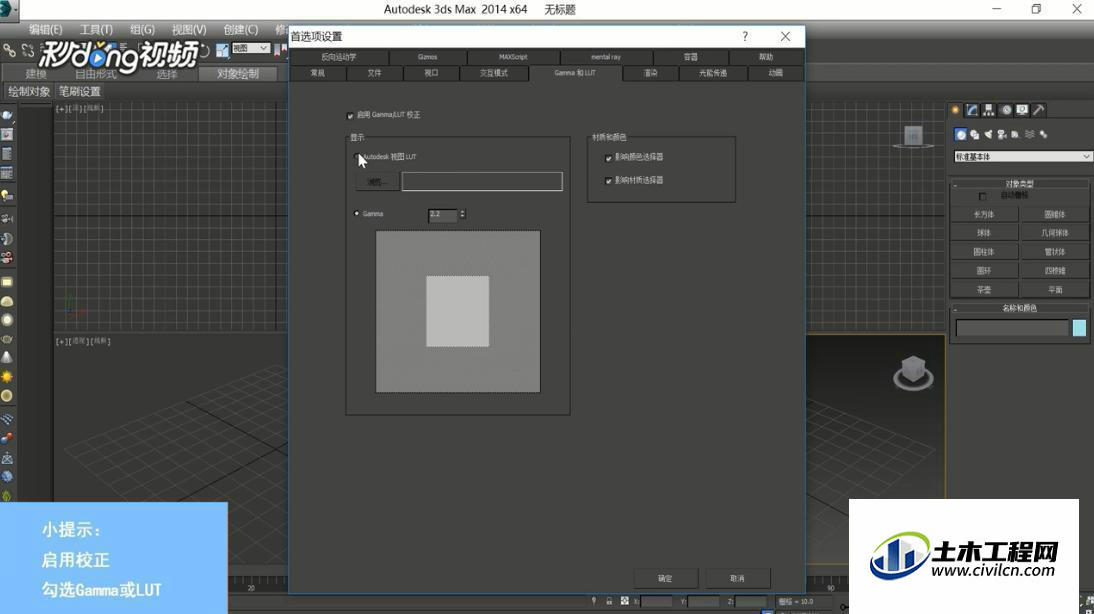Switch to the MAXScript tab
Image resolution: width=1094 pixels, height=614 pixels.
pos(514,57)
